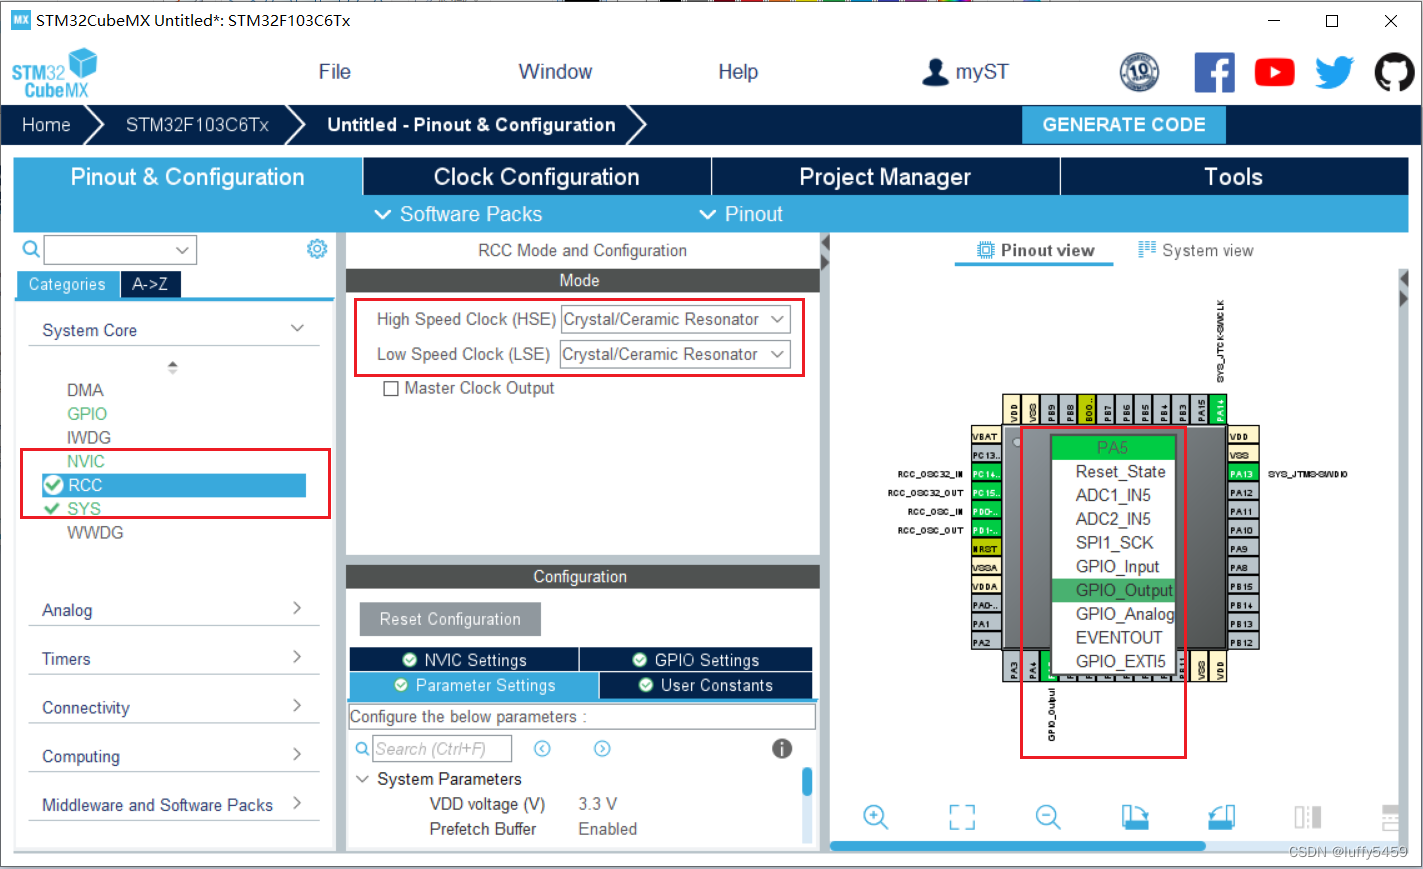Image resolution: width=1423 pixels, height=869 pixels.
Task: Choose Reset_State in the PA5 menu
Action: (1113, 471)
